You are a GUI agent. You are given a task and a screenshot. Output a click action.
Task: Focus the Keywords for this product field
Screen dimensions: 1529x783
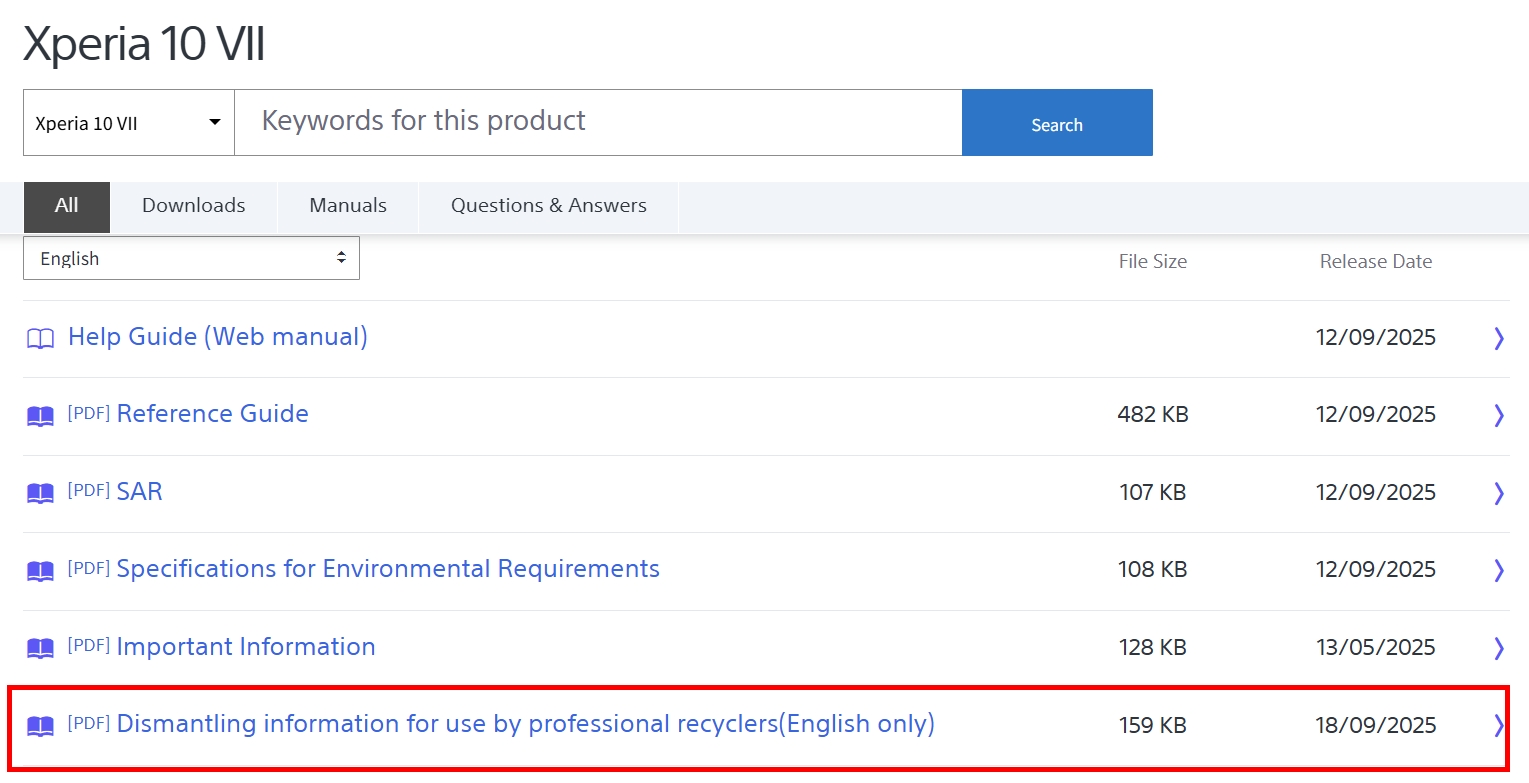[598, 123]
